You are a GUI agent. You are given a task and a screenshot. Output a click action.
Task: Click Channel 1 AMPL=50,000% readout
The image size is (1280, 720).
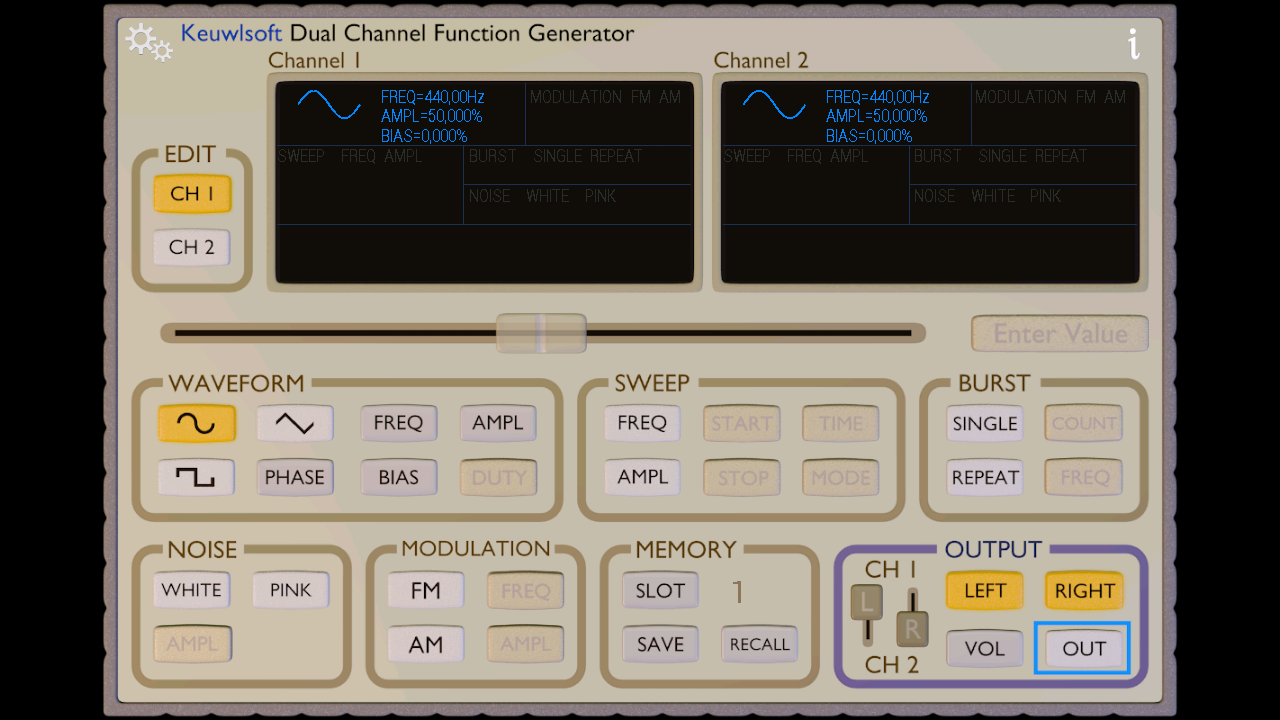432,116
